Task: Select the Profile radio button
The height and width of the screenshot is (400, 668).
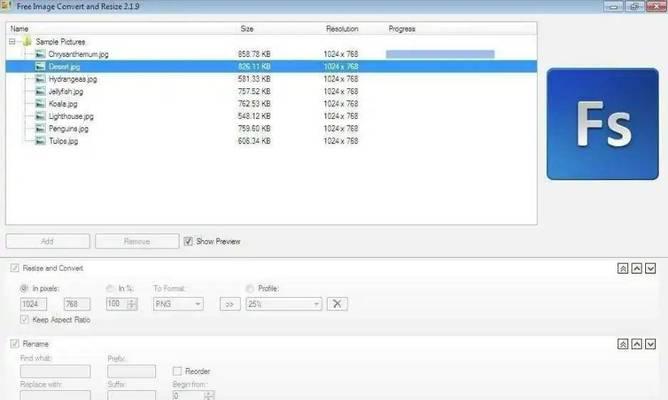Action: tap(250, 288)
